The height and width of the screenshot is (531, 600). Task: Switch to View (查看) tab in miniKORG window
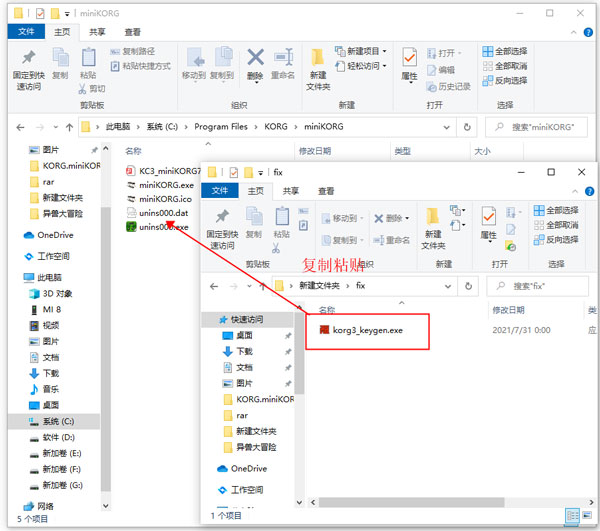point(132,32)
